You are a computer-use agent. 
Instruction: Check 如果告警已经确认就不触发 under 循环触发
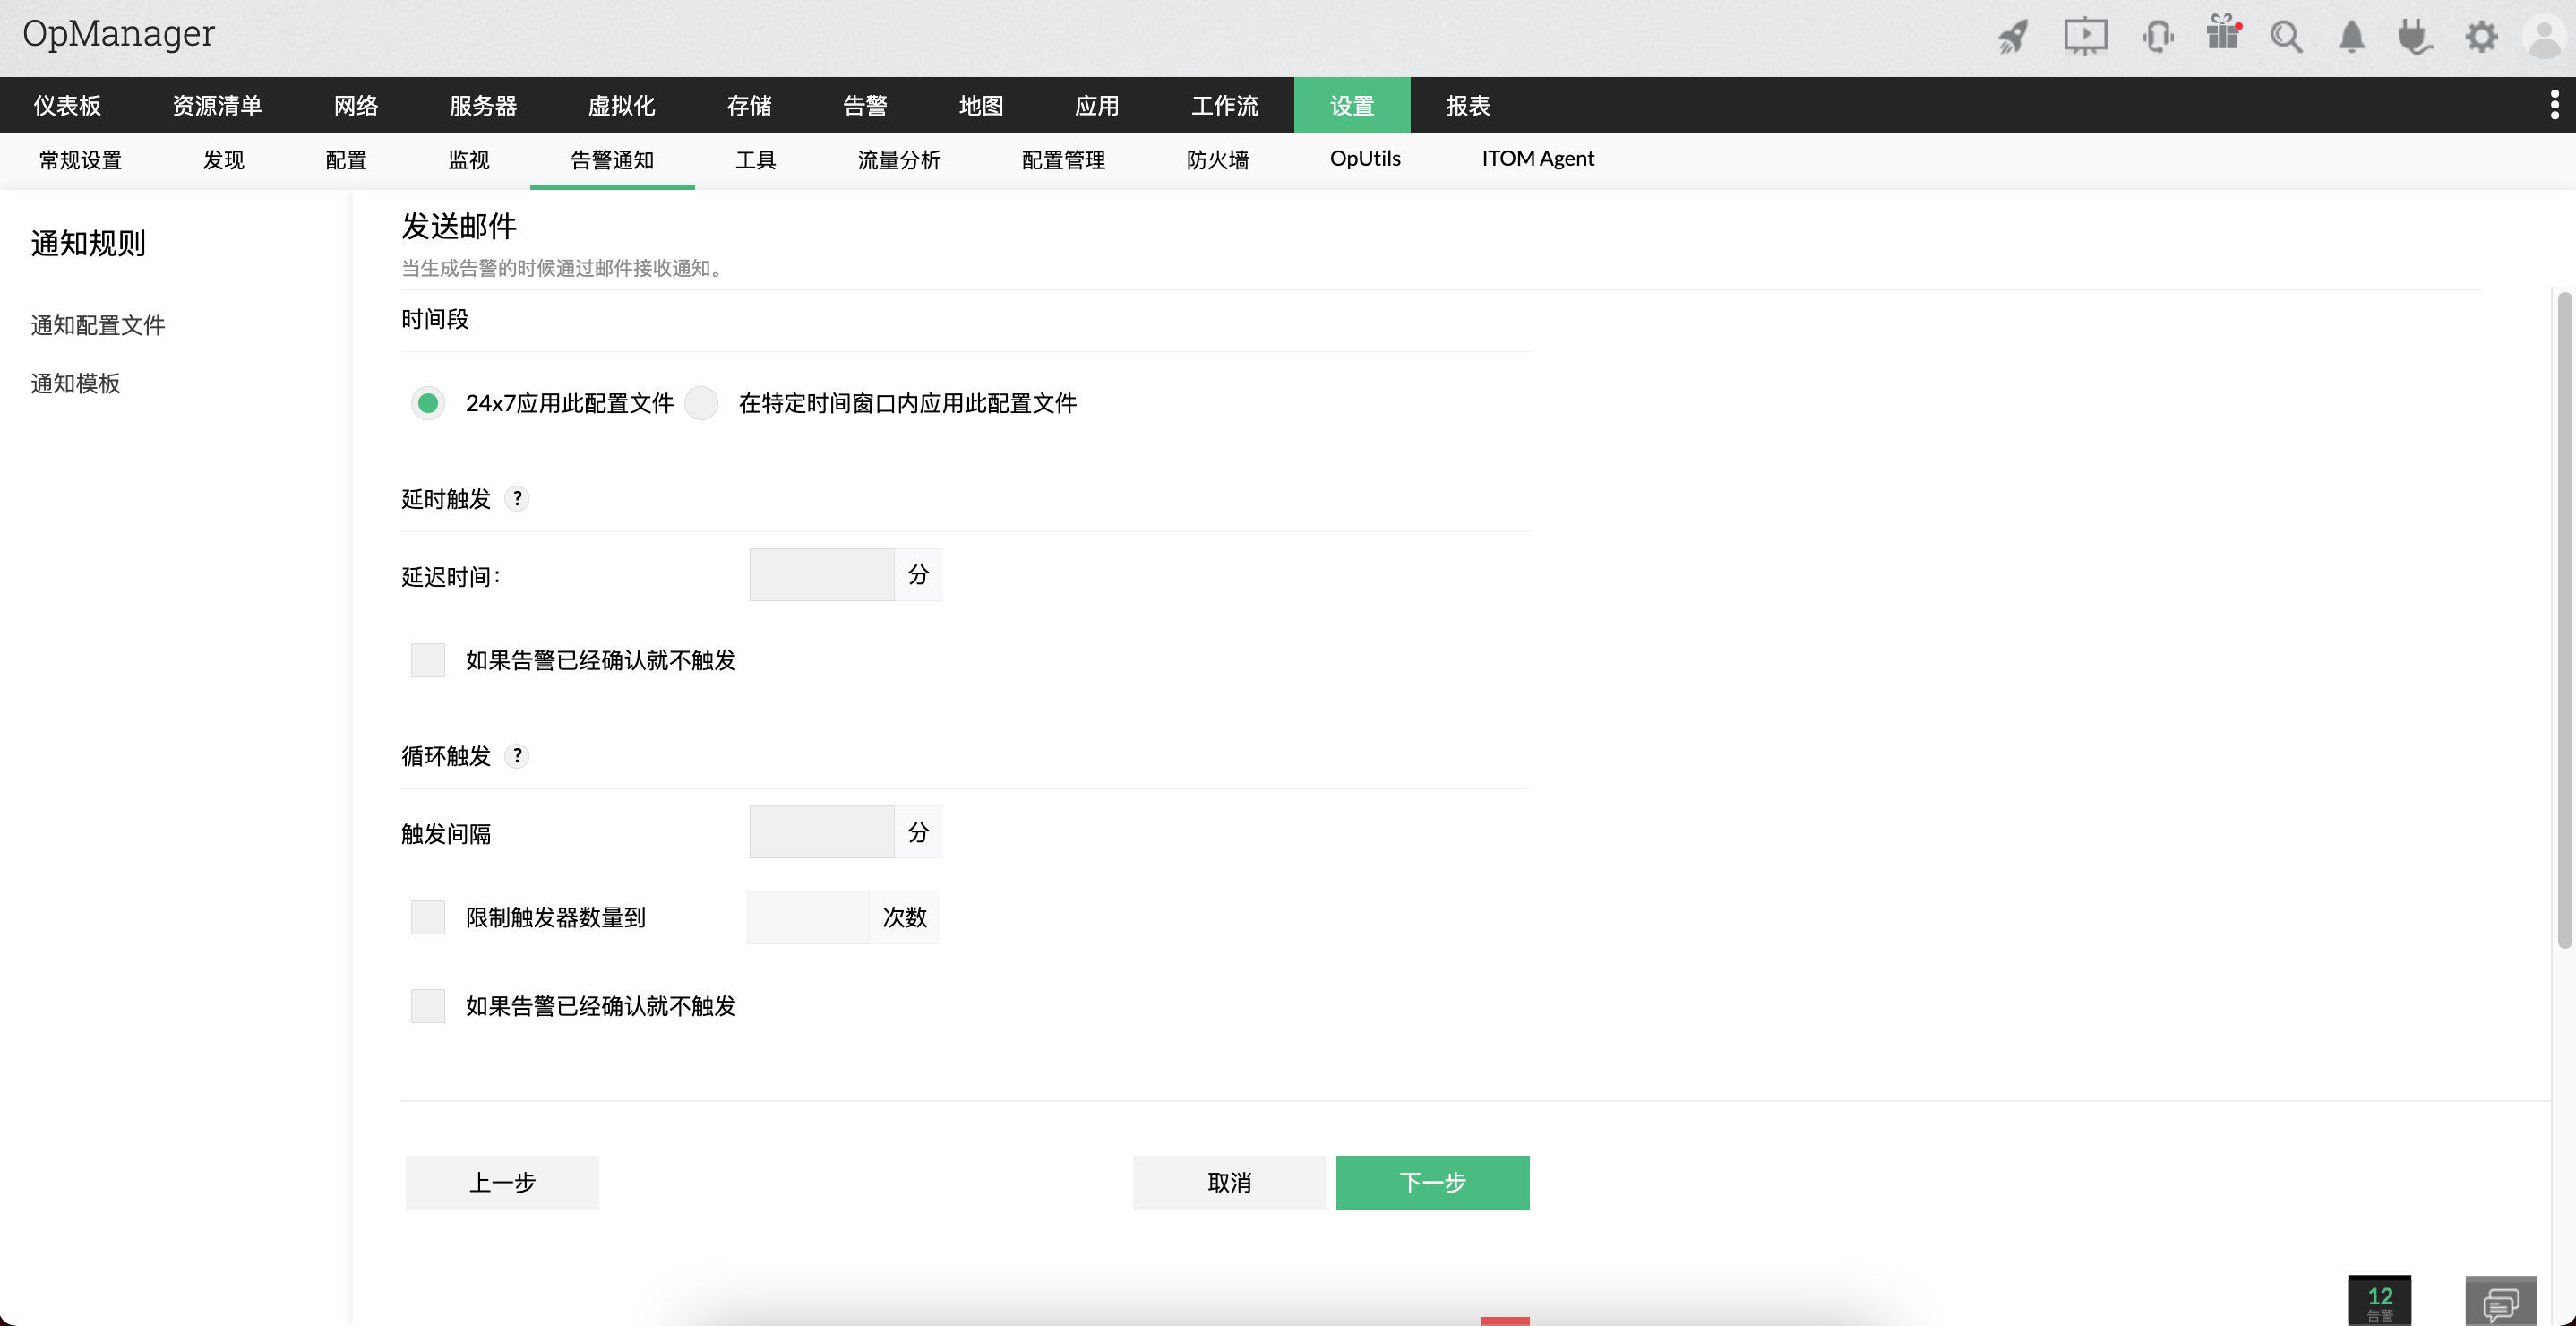428,1006
